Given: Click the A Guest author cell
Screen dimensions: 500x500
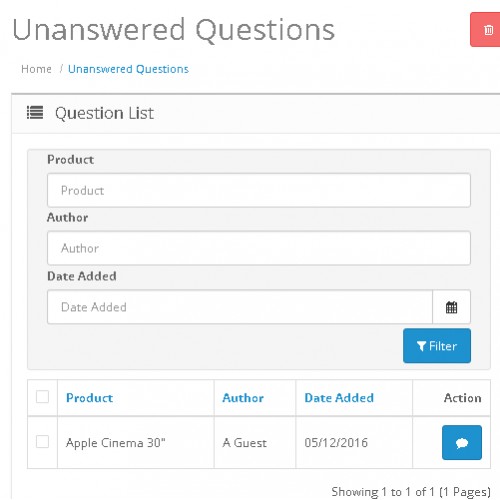Looking at the screenshot, I should [x=245, y=443].
